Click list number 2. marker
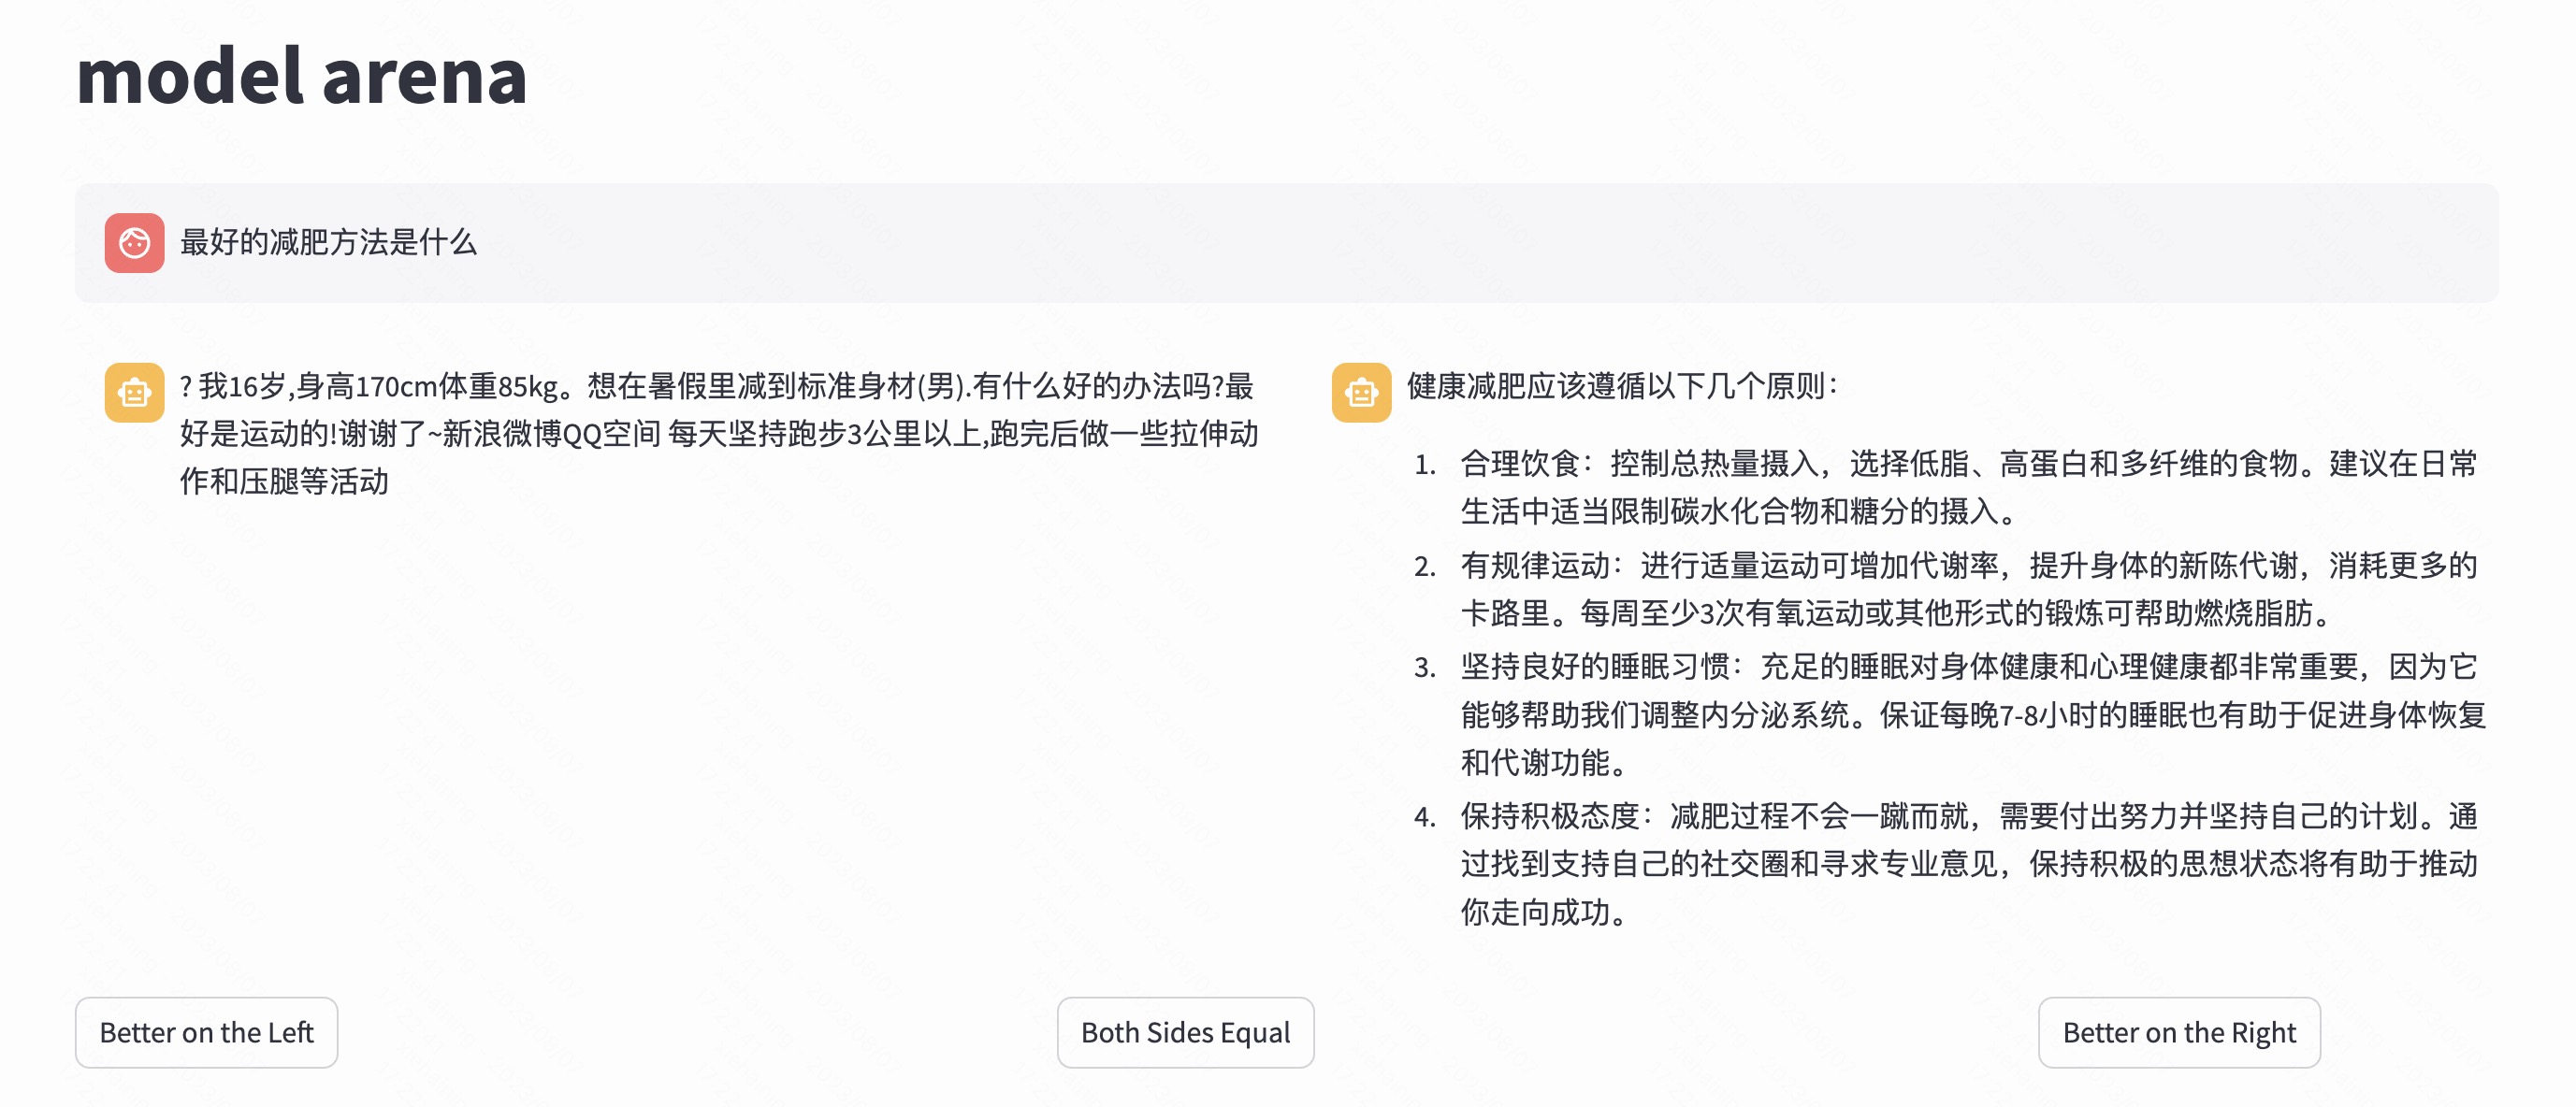 click(x=1425, y=567)
